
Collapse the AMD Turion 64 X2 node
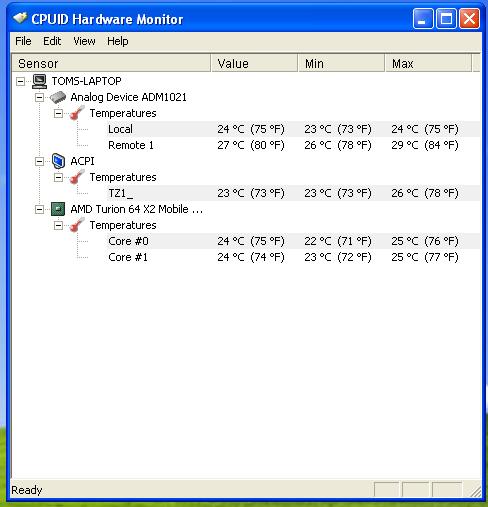[39, 209]
